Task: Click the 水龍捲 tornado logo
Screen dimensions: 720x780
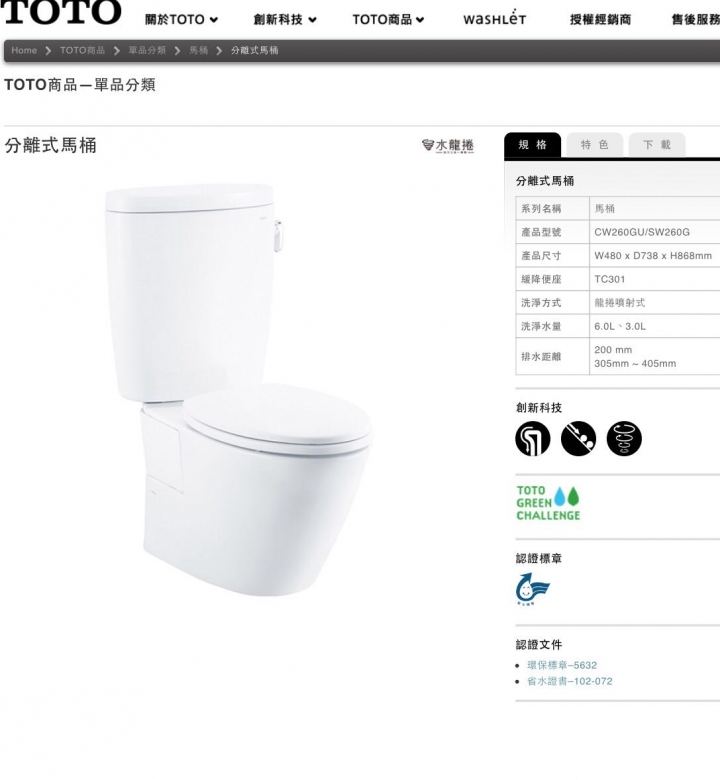Action: coord(447,146)
